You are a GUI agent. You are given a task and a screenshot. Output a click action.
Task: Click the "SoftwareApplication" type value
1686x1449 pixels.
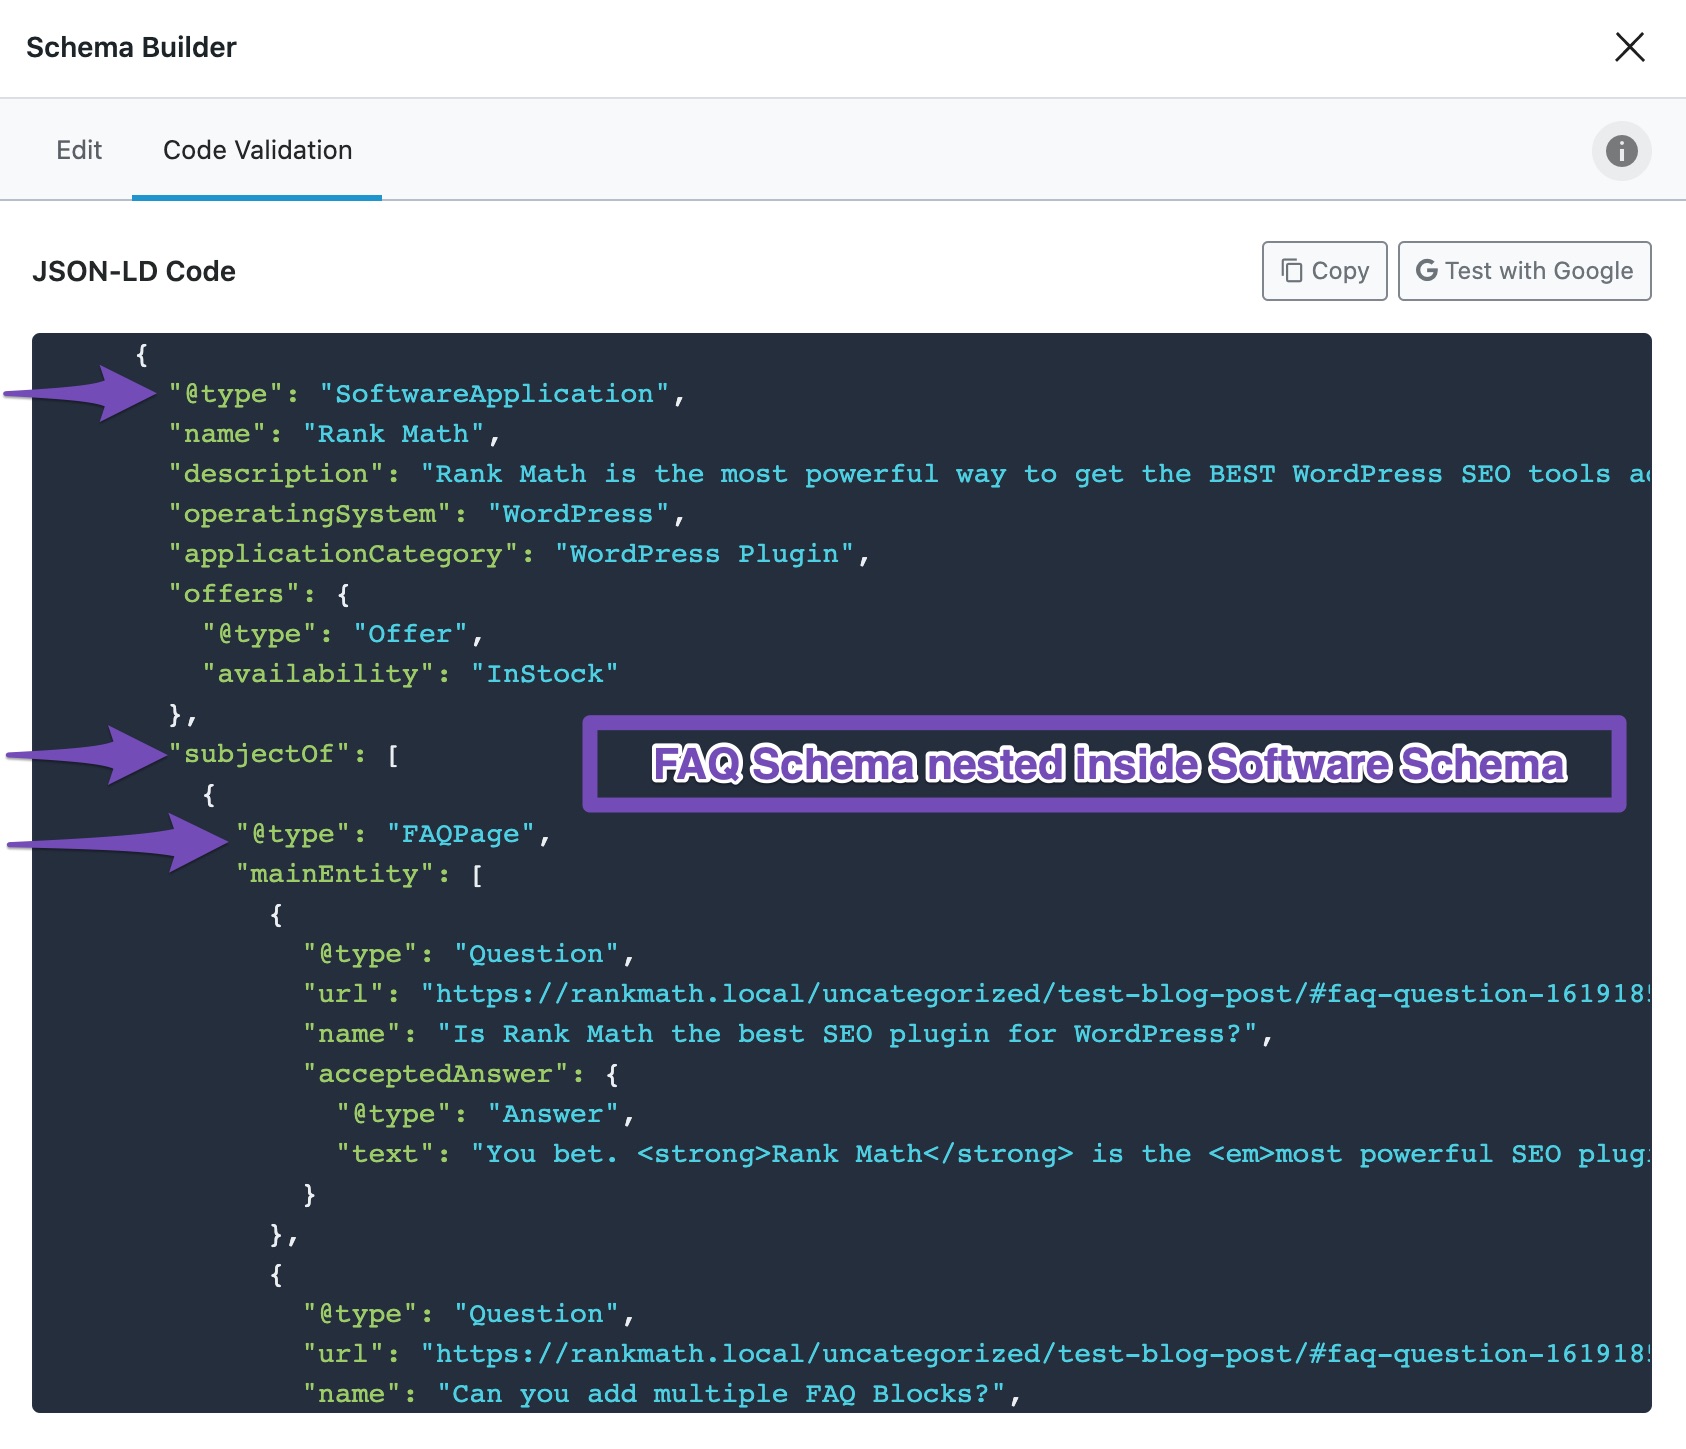point(494,394)
